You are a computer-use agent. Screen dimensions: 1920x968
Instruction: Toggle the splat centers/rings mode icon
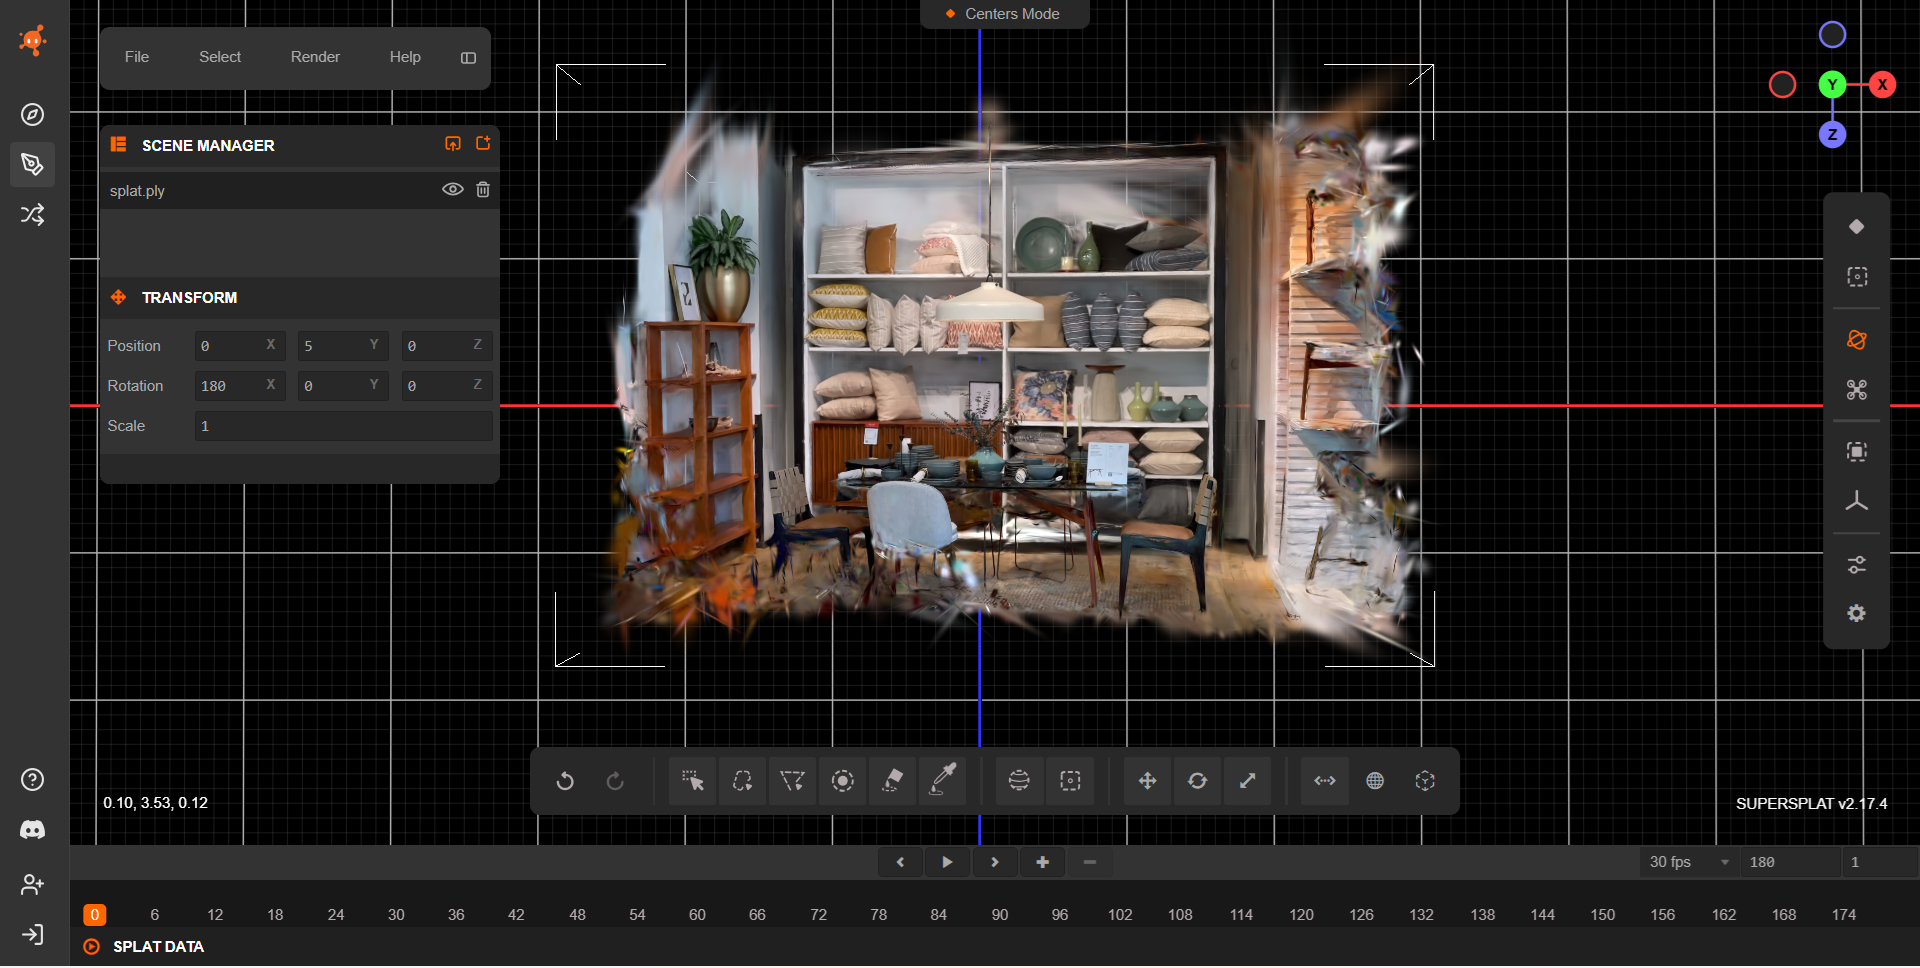[1857, 227]
